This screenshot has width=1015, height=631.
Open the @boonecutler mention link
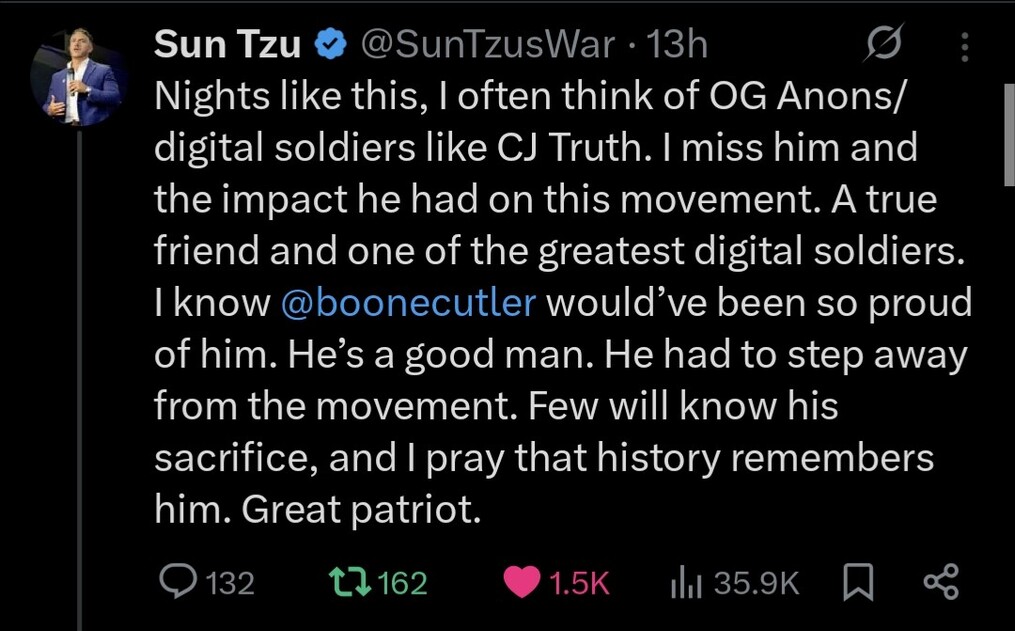pyautogui.click(x=409, y=304)
